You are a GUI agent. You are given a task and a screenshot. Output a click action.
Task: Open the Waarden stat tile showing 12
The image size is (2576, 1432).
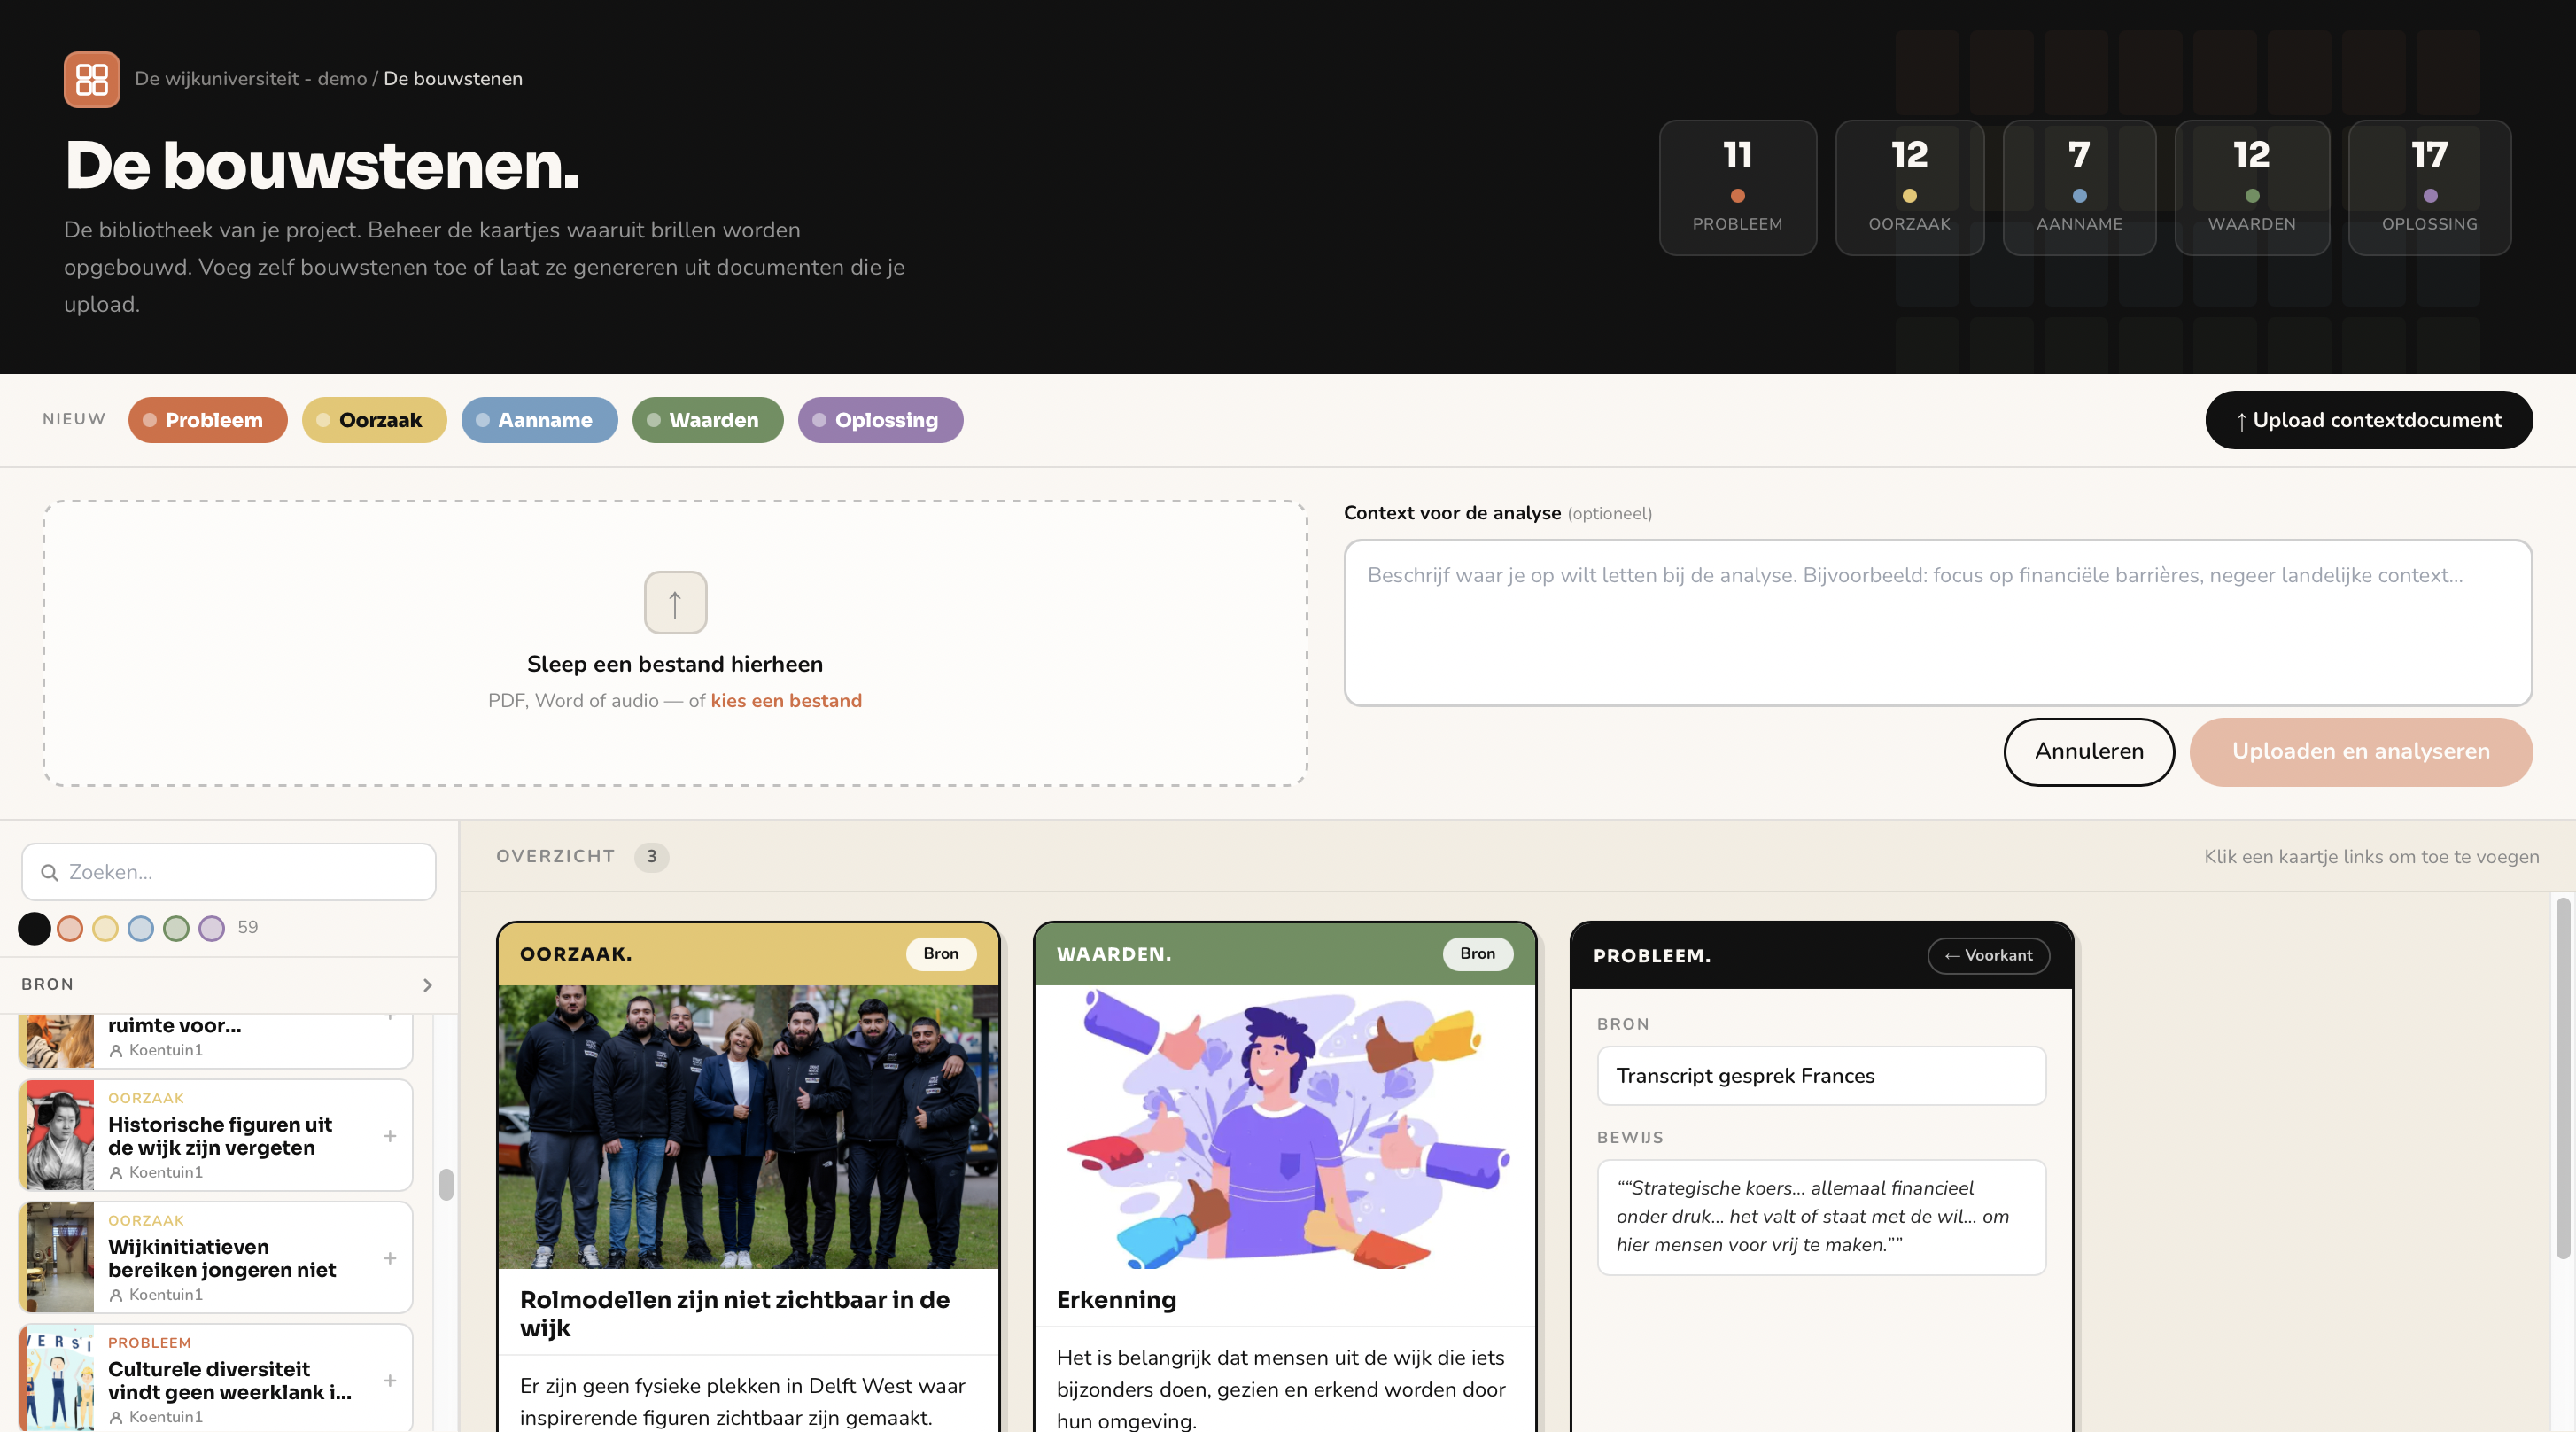pyautogui.click(x=2252, y=188)
